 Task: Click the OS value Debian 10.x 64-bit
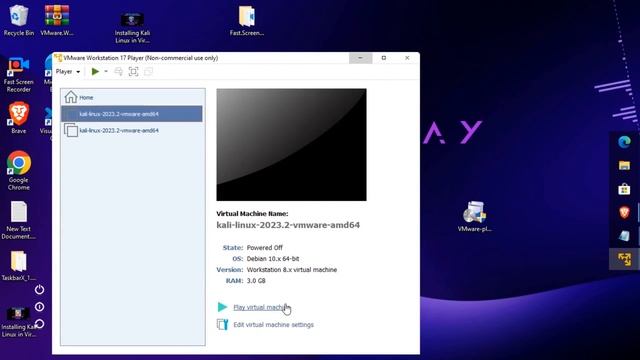tap(273, 259)
